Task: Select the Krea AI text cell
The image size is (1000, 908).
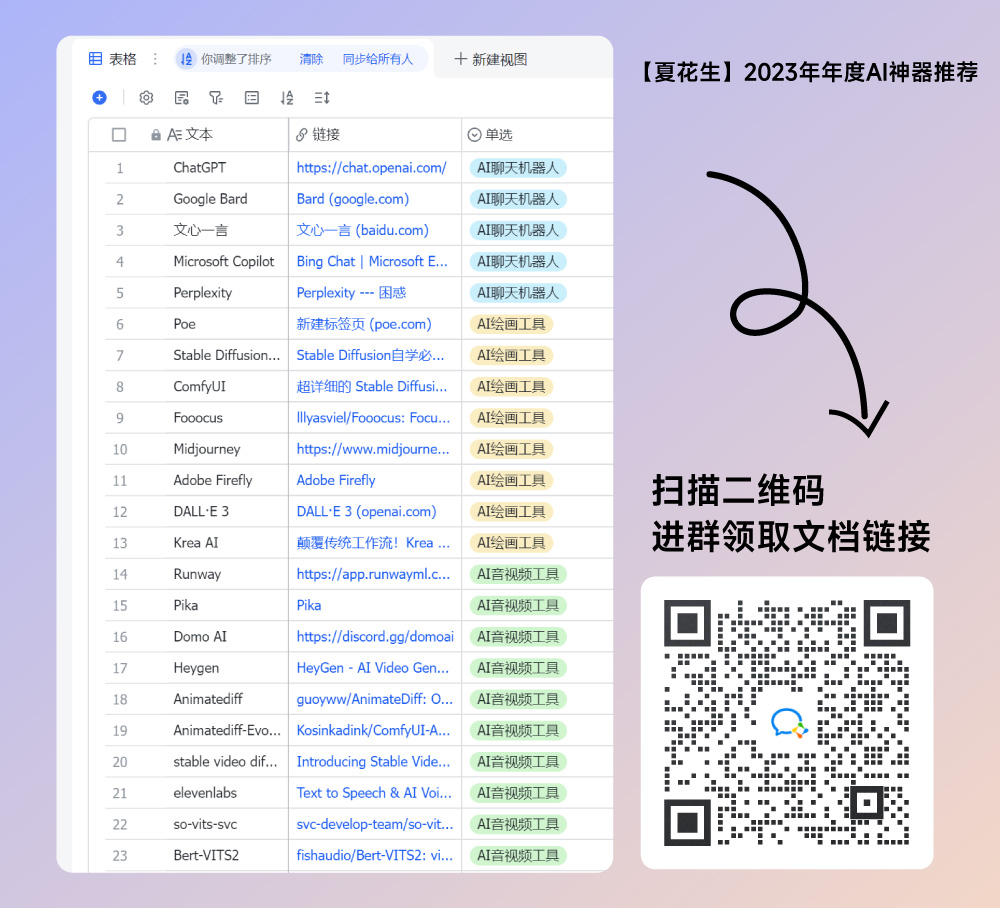Action: pos(196,543)
